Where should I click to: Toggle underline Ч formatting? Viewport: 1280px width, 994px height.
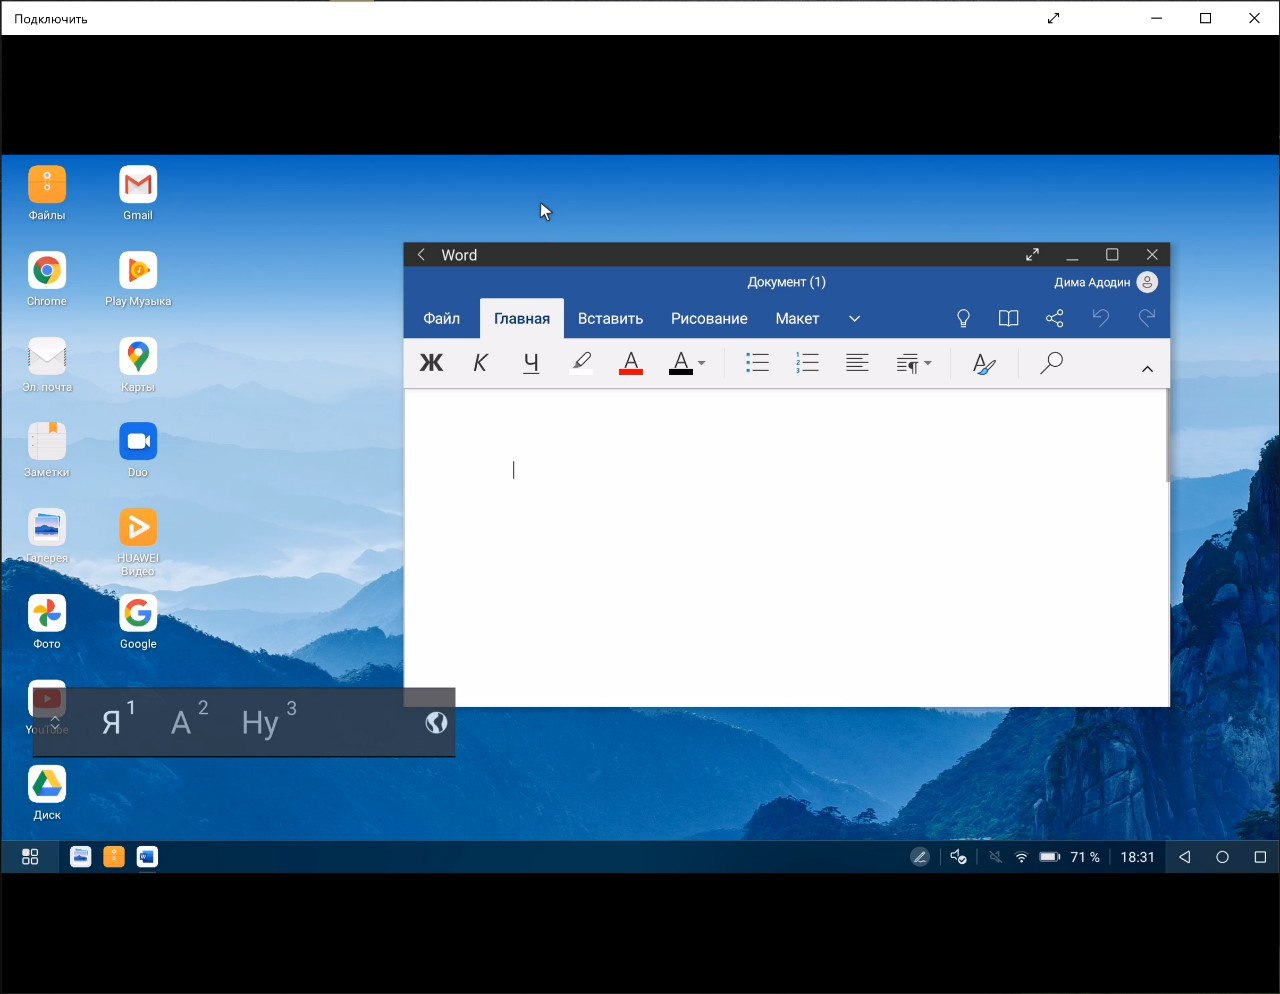tap(531, 363)
